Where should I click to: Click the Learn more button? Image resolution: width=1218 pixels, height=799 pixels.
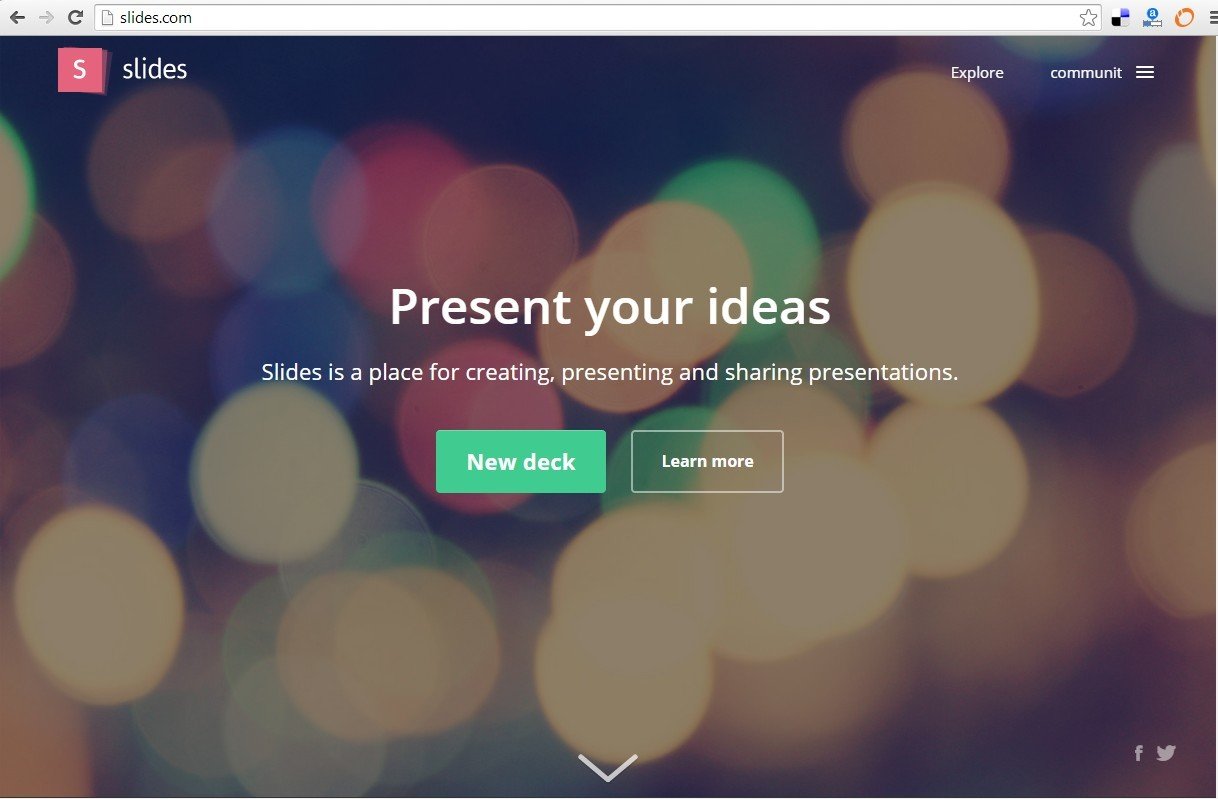pyautogui.click(x=707, y=461)
